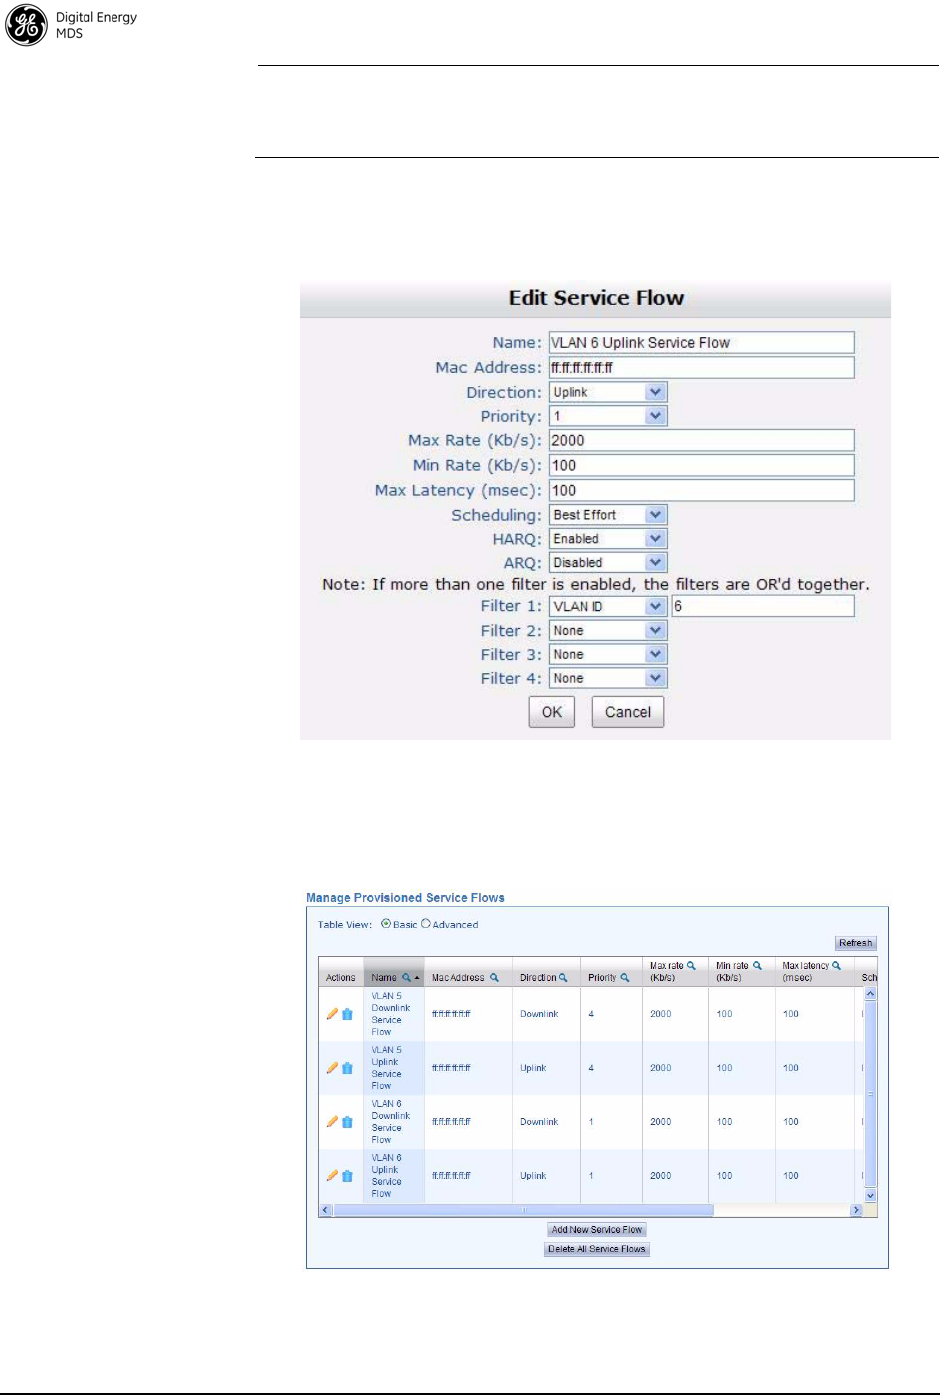
Task: Open the Scheduling dropdown set to Best Effort
Action: coord(608,514)
